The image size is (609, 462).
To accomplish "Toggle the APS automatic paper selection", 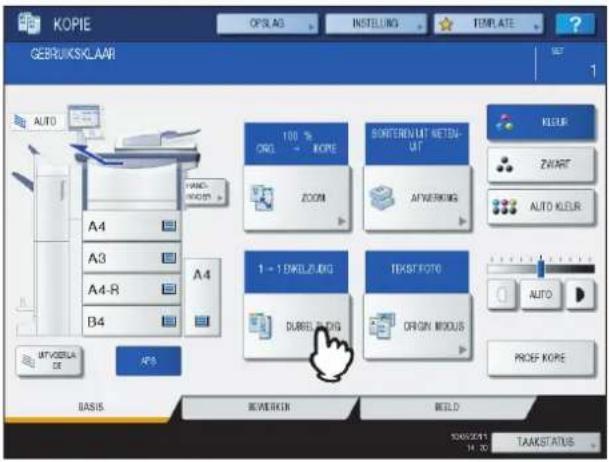I will pyautogui.click(x=148, y=361).
